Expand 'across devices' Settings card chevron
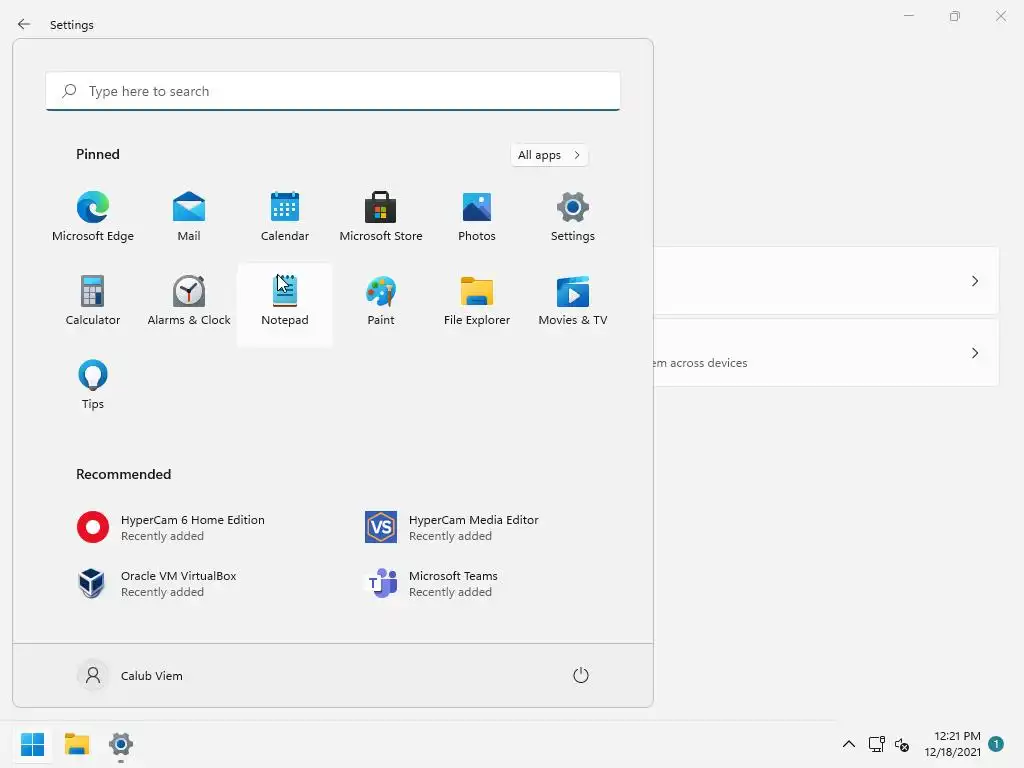Image resolution: width=1024 pixels, height=768 pixels. tap(975, 353)
